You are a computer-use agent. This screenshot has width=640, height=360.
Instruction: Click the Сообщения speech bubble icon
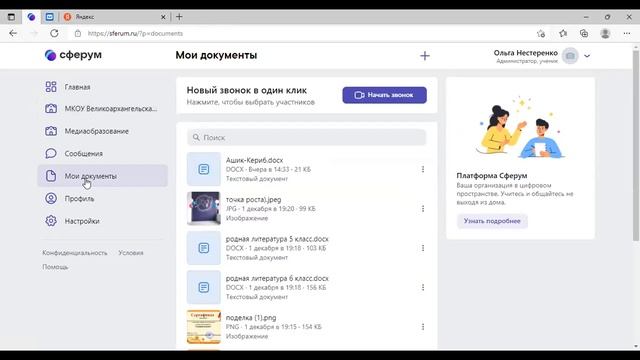[x=51, y=153]
